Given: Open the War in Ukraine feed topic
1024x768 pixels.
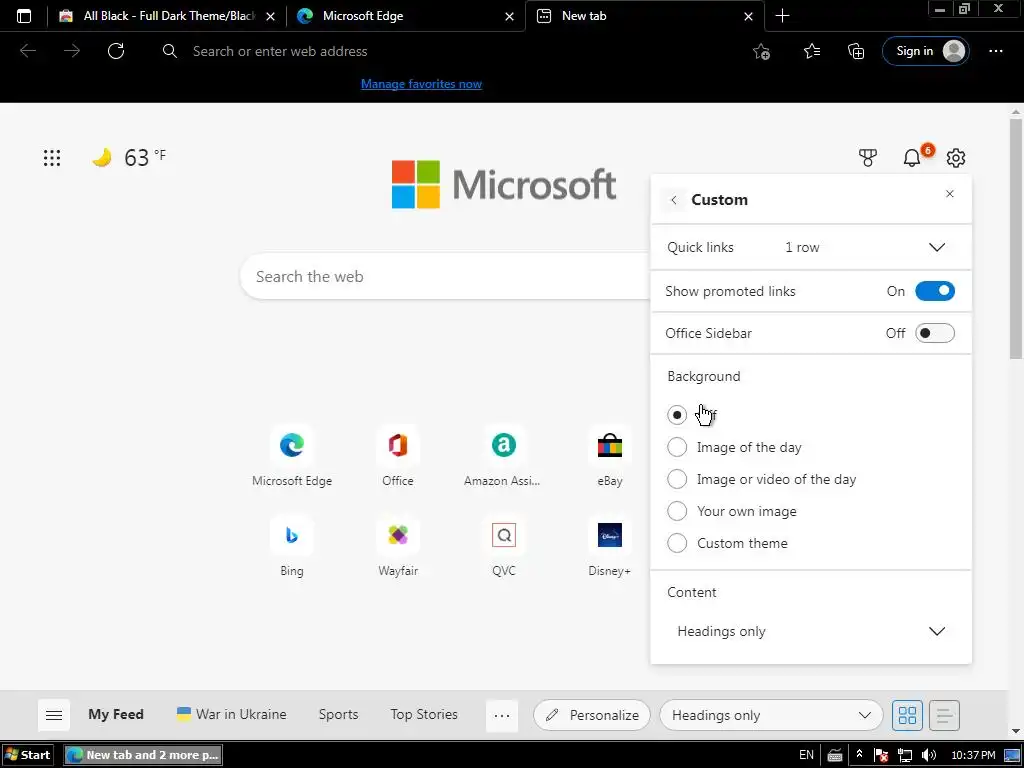Looking at the screenshot, I should 231,714.
